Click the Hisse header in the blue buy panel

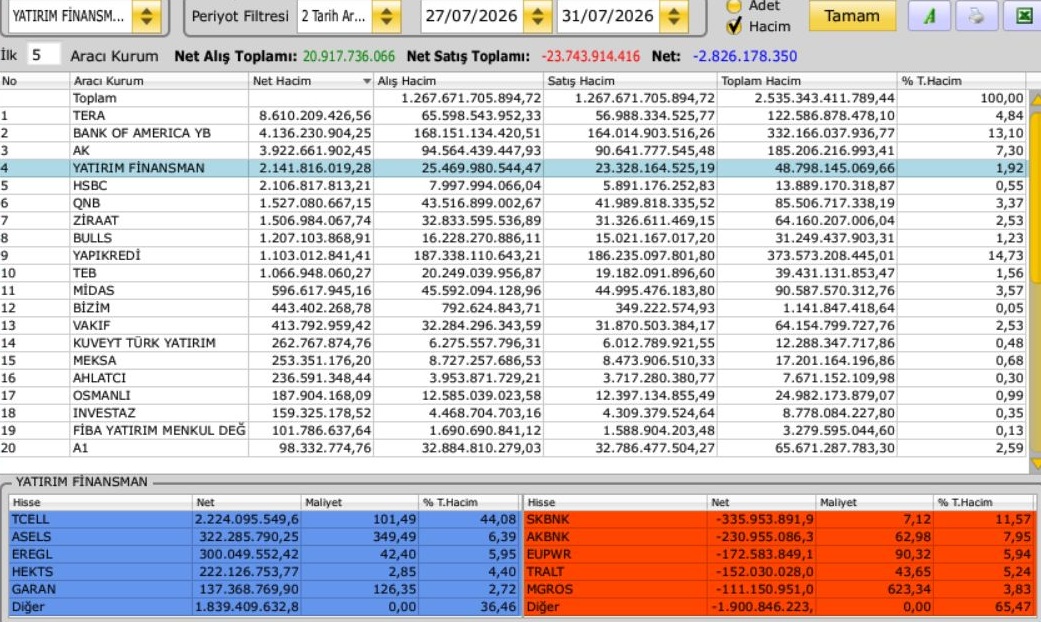(101, 503)
